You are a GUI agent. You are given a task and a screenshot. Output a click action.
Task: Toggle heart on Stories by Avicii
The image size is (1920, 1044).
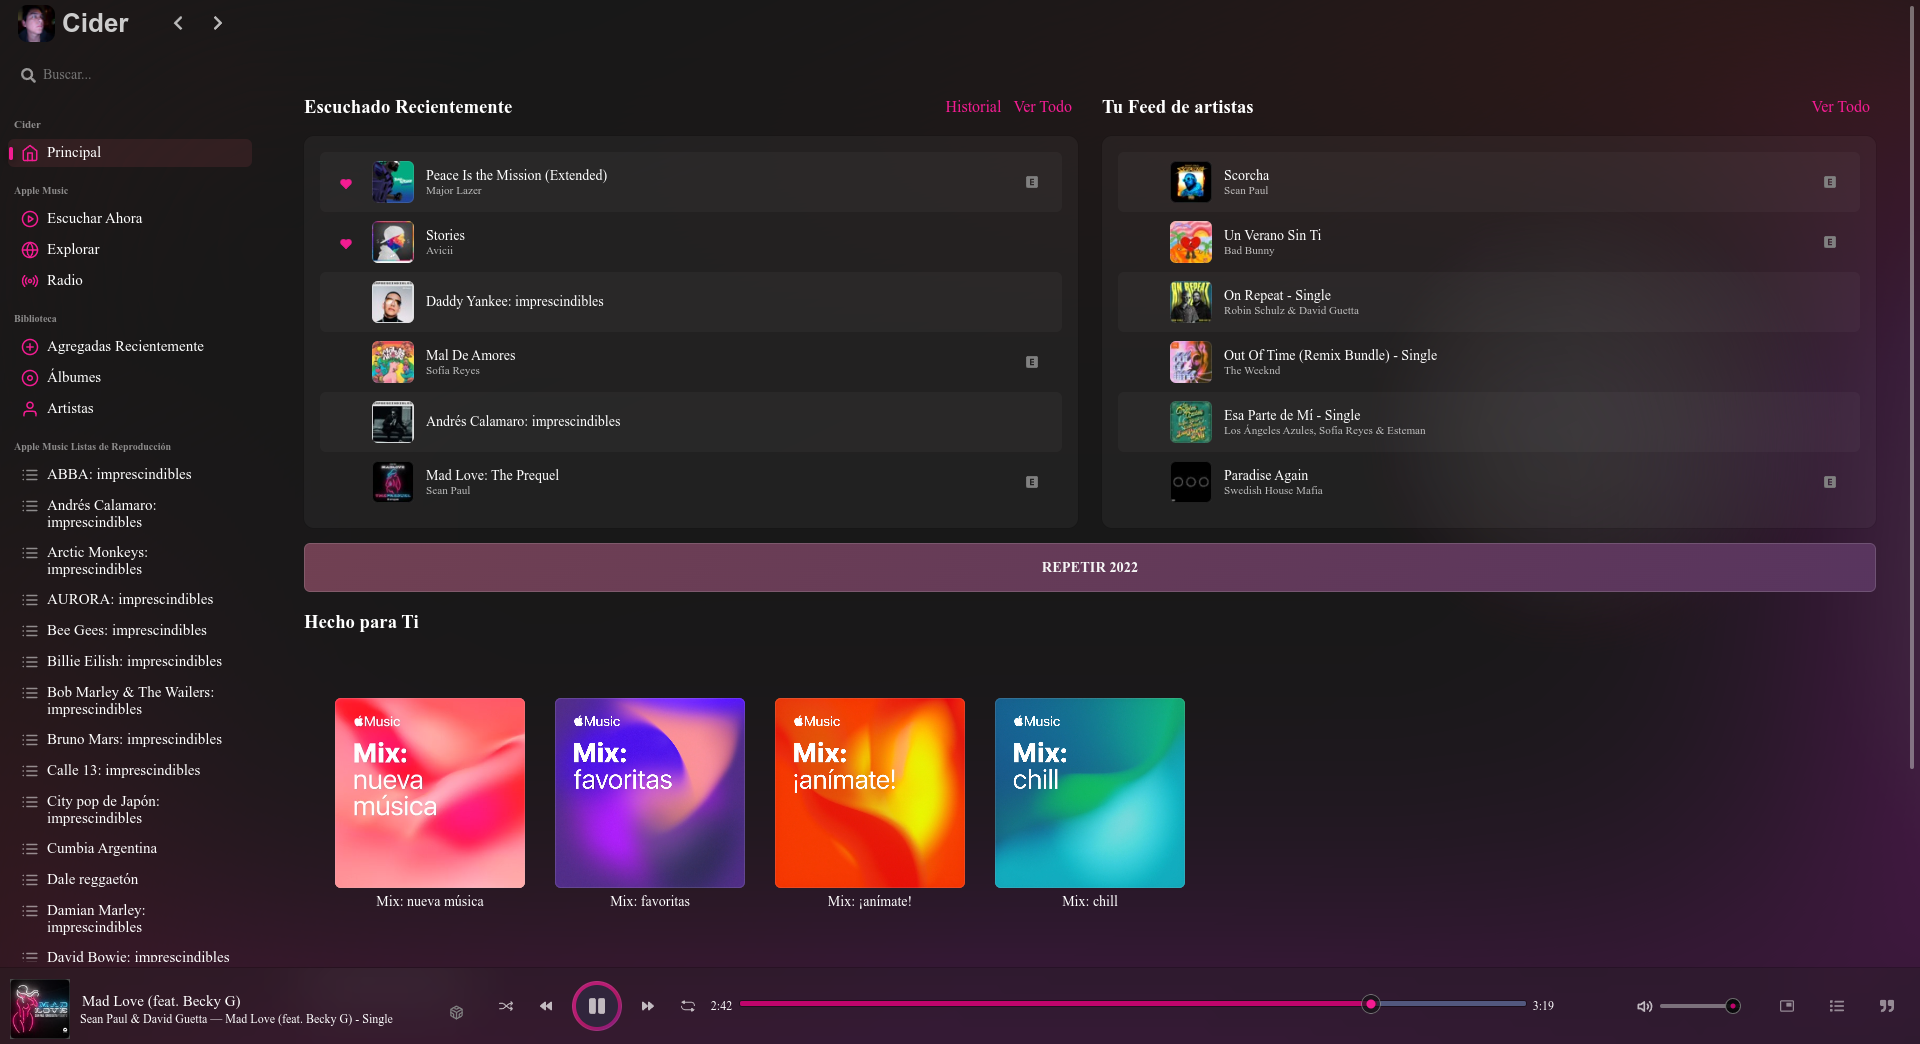point(346,243)
